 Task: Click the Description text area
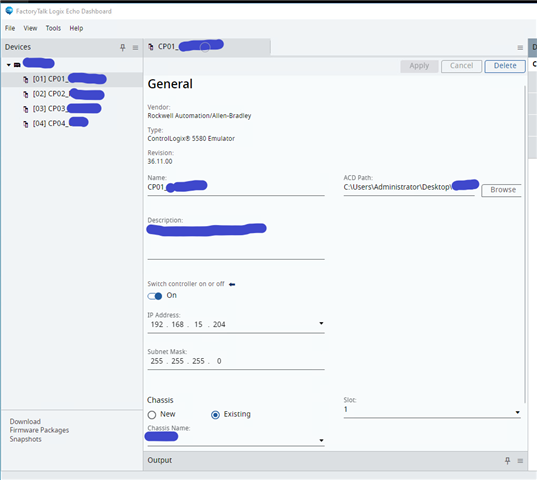236,242
